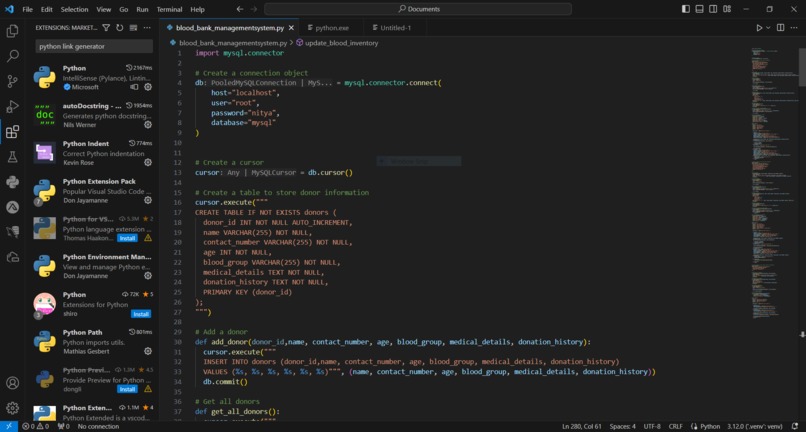
Task: Install Python Preview by dongli
Action: 127,389
